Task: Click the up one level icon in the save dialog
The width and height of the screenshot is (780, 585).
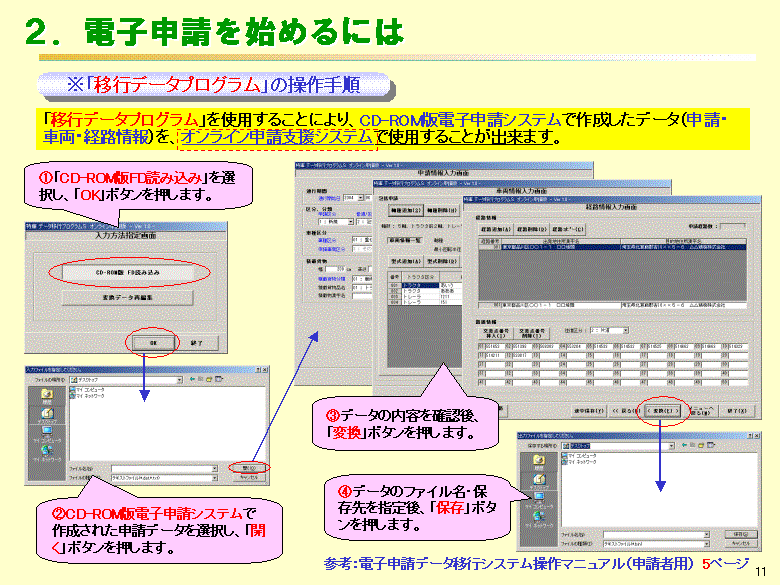Action: click(692, 445)
